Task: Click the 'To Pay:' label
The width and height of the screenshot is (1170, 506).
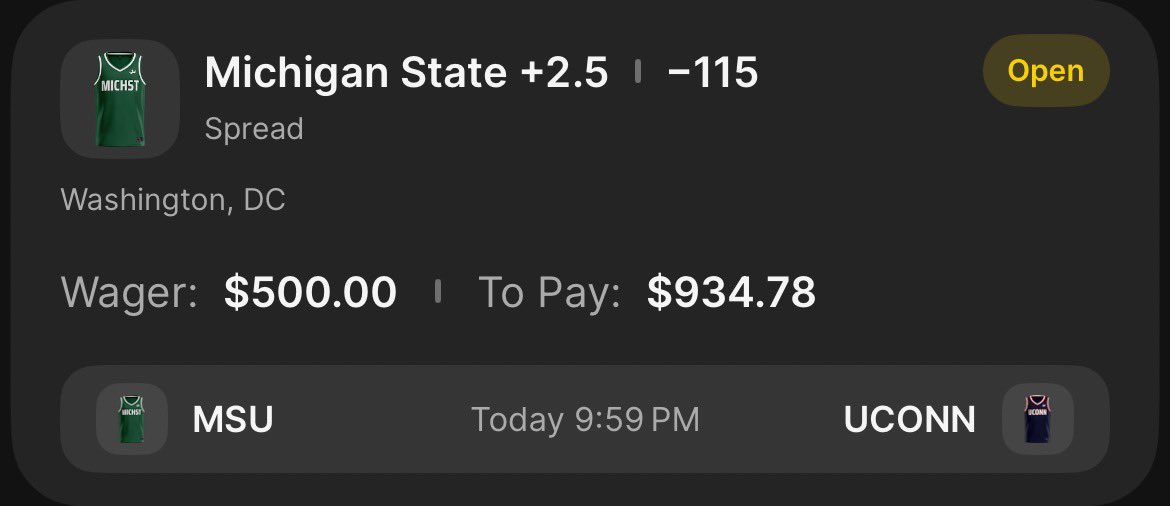Action: pos(549,292)
